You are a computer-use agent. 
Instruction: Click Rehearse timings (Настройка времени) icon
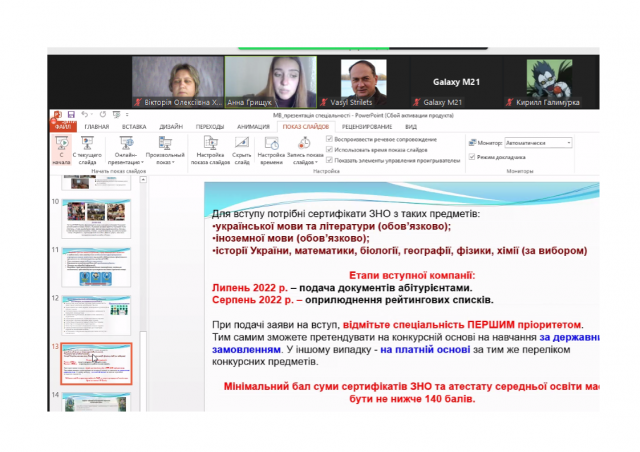tap(271, 143)
